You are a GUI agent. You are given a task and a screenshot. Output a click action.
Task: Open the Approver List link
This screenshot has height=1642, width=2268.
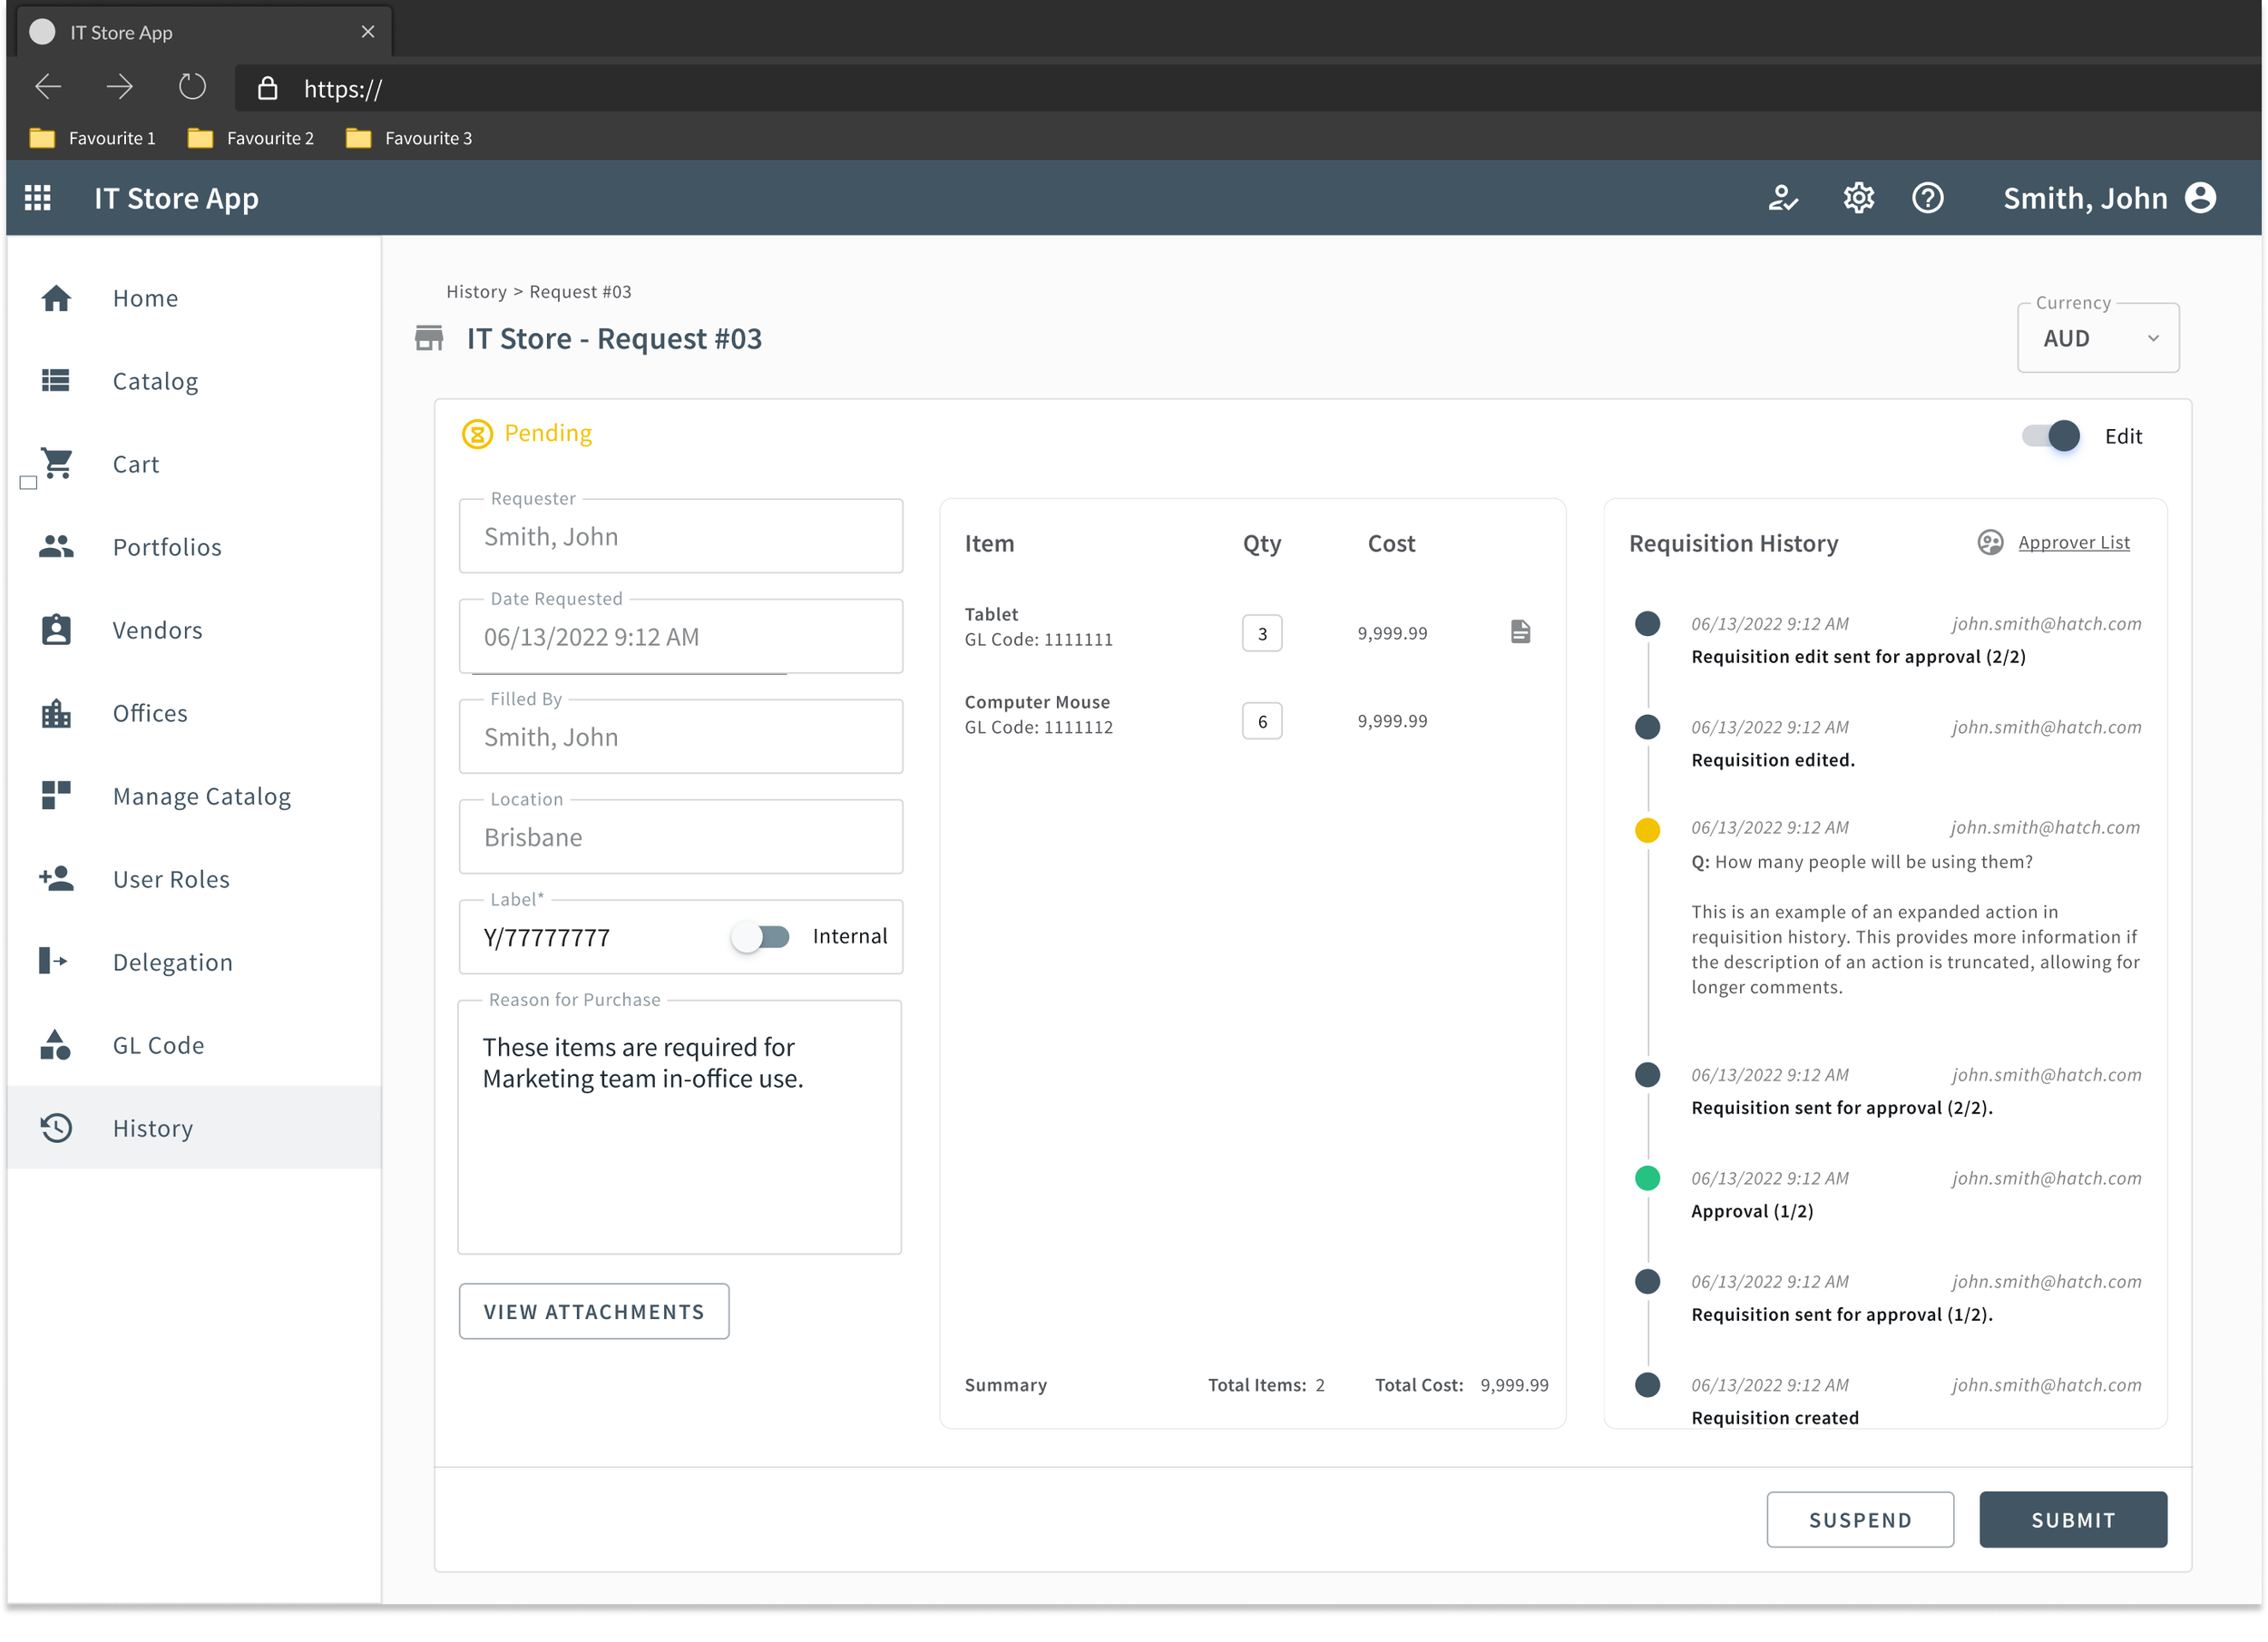(x=2073, y=542)
